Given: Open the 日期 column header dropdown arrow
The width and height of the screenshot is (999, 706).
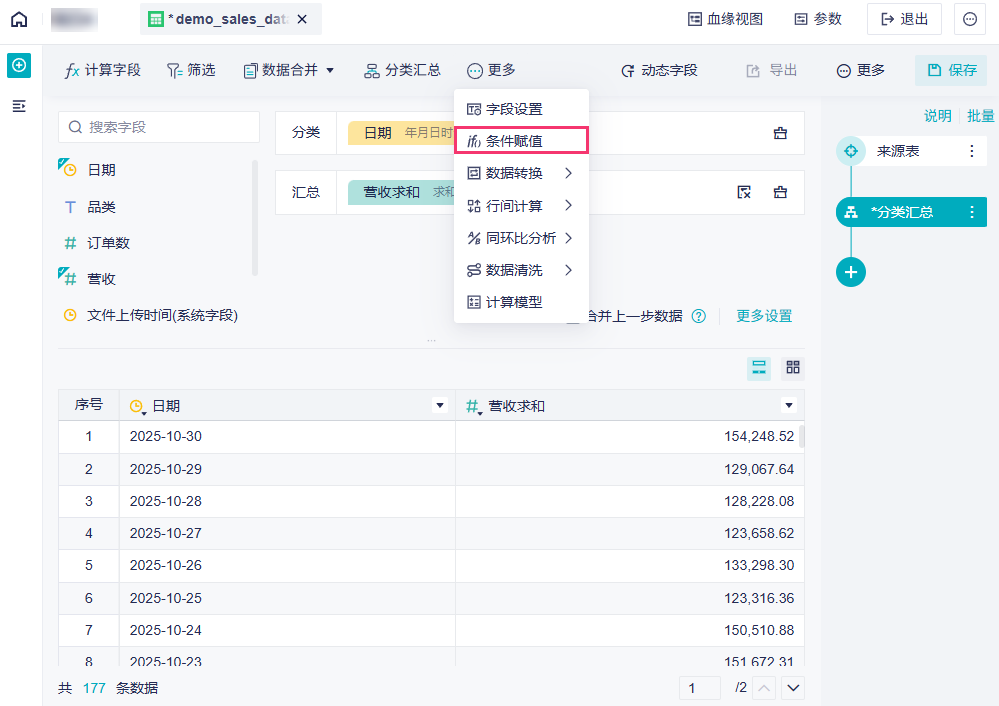Looking at the screenshot, I should (438, 405).
